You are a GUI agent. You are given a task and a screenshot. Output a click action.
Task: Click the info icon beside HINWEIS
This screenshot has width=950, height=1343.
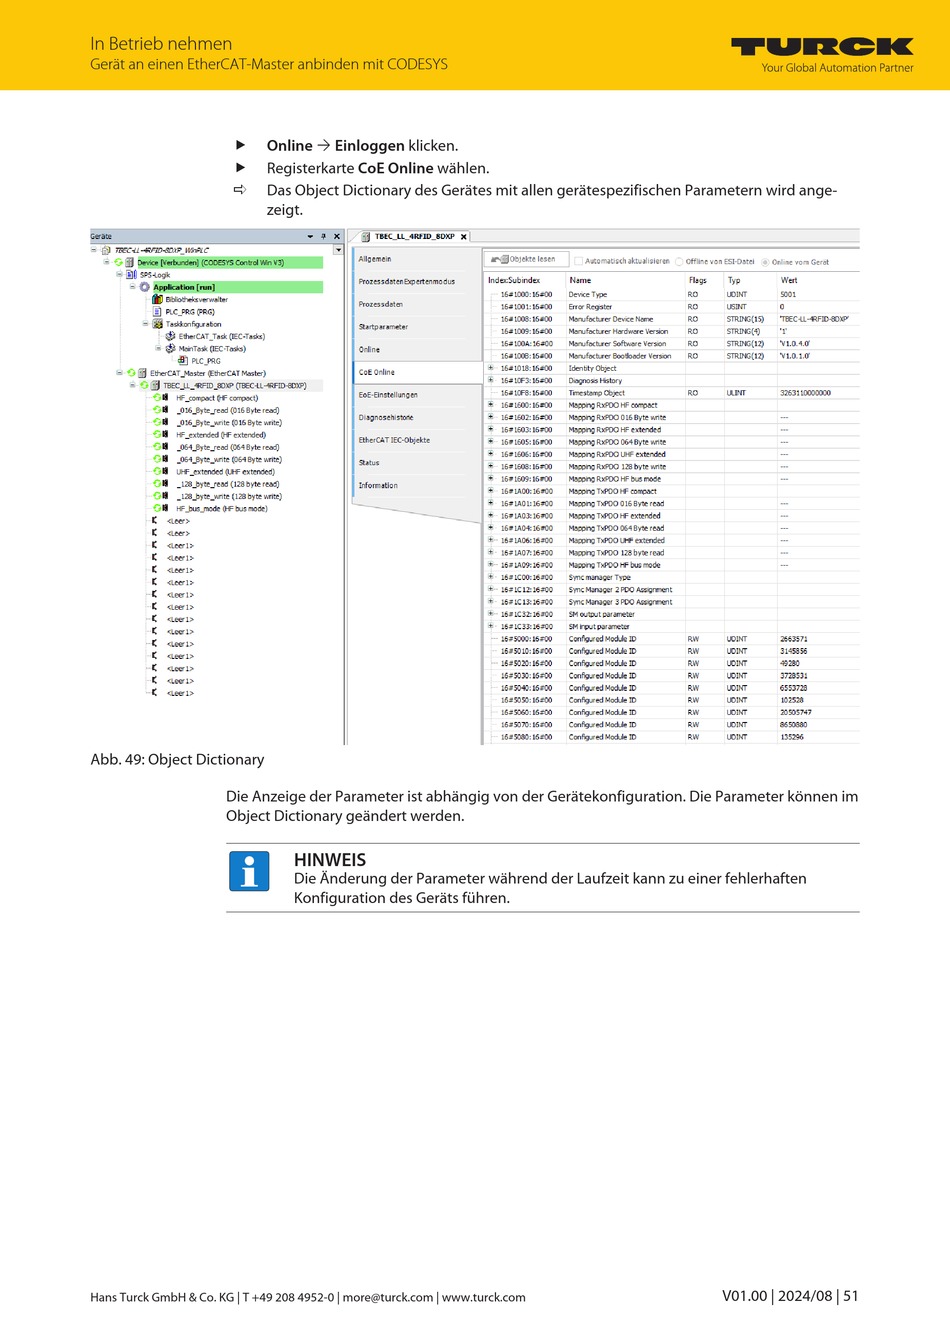[x=250, y=871]
